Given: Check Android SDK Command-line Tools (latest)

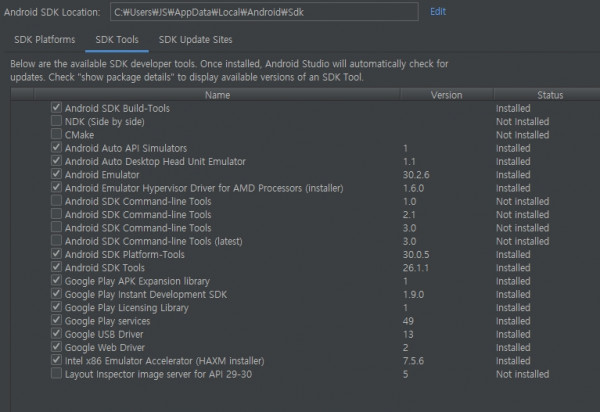Looking at the screenshot, I should tap(56, 241).
